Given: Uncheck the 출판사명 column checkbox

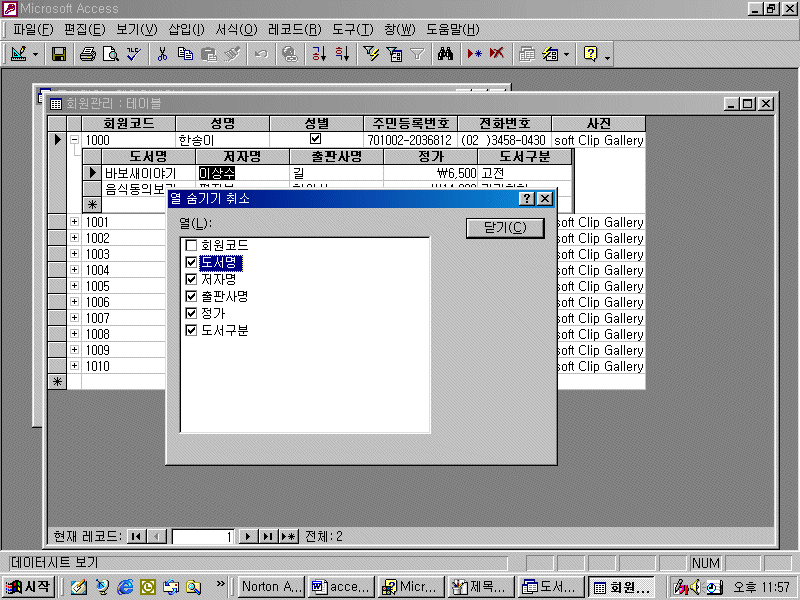Looking at the screenshot, I should pos(191,296).
